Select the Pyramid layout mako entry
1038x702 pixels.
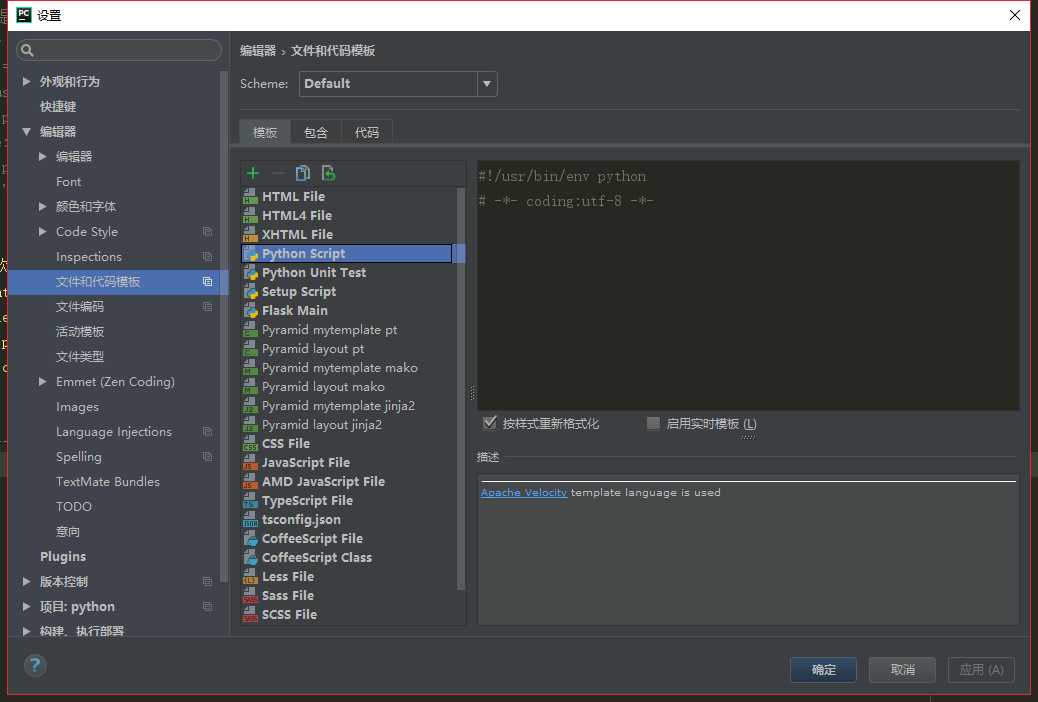(x=323, y=387)
